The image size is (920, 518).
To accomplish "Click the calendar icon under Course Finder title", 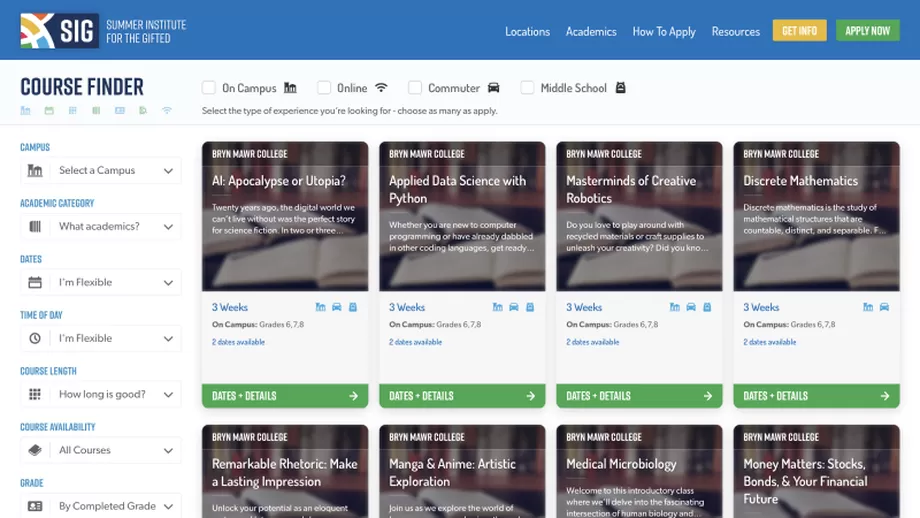I will pos(49,111).
